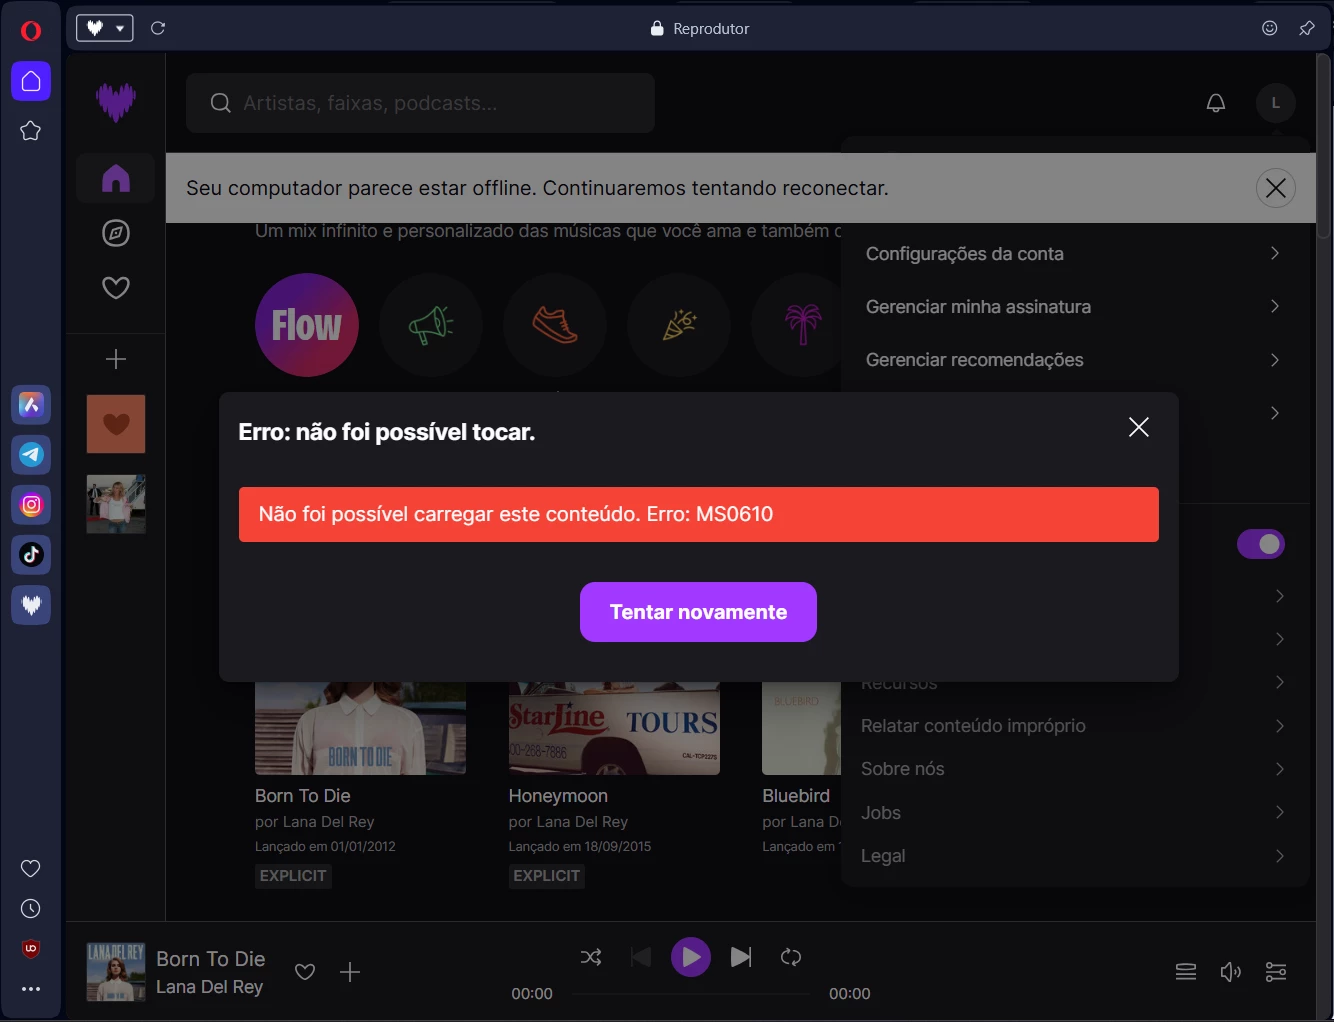Image resolution: width=1334 pixels, height=1022 pixels.
Task: Open Born To Die album title
Action: pyautogui.click(x=303, y=796)
